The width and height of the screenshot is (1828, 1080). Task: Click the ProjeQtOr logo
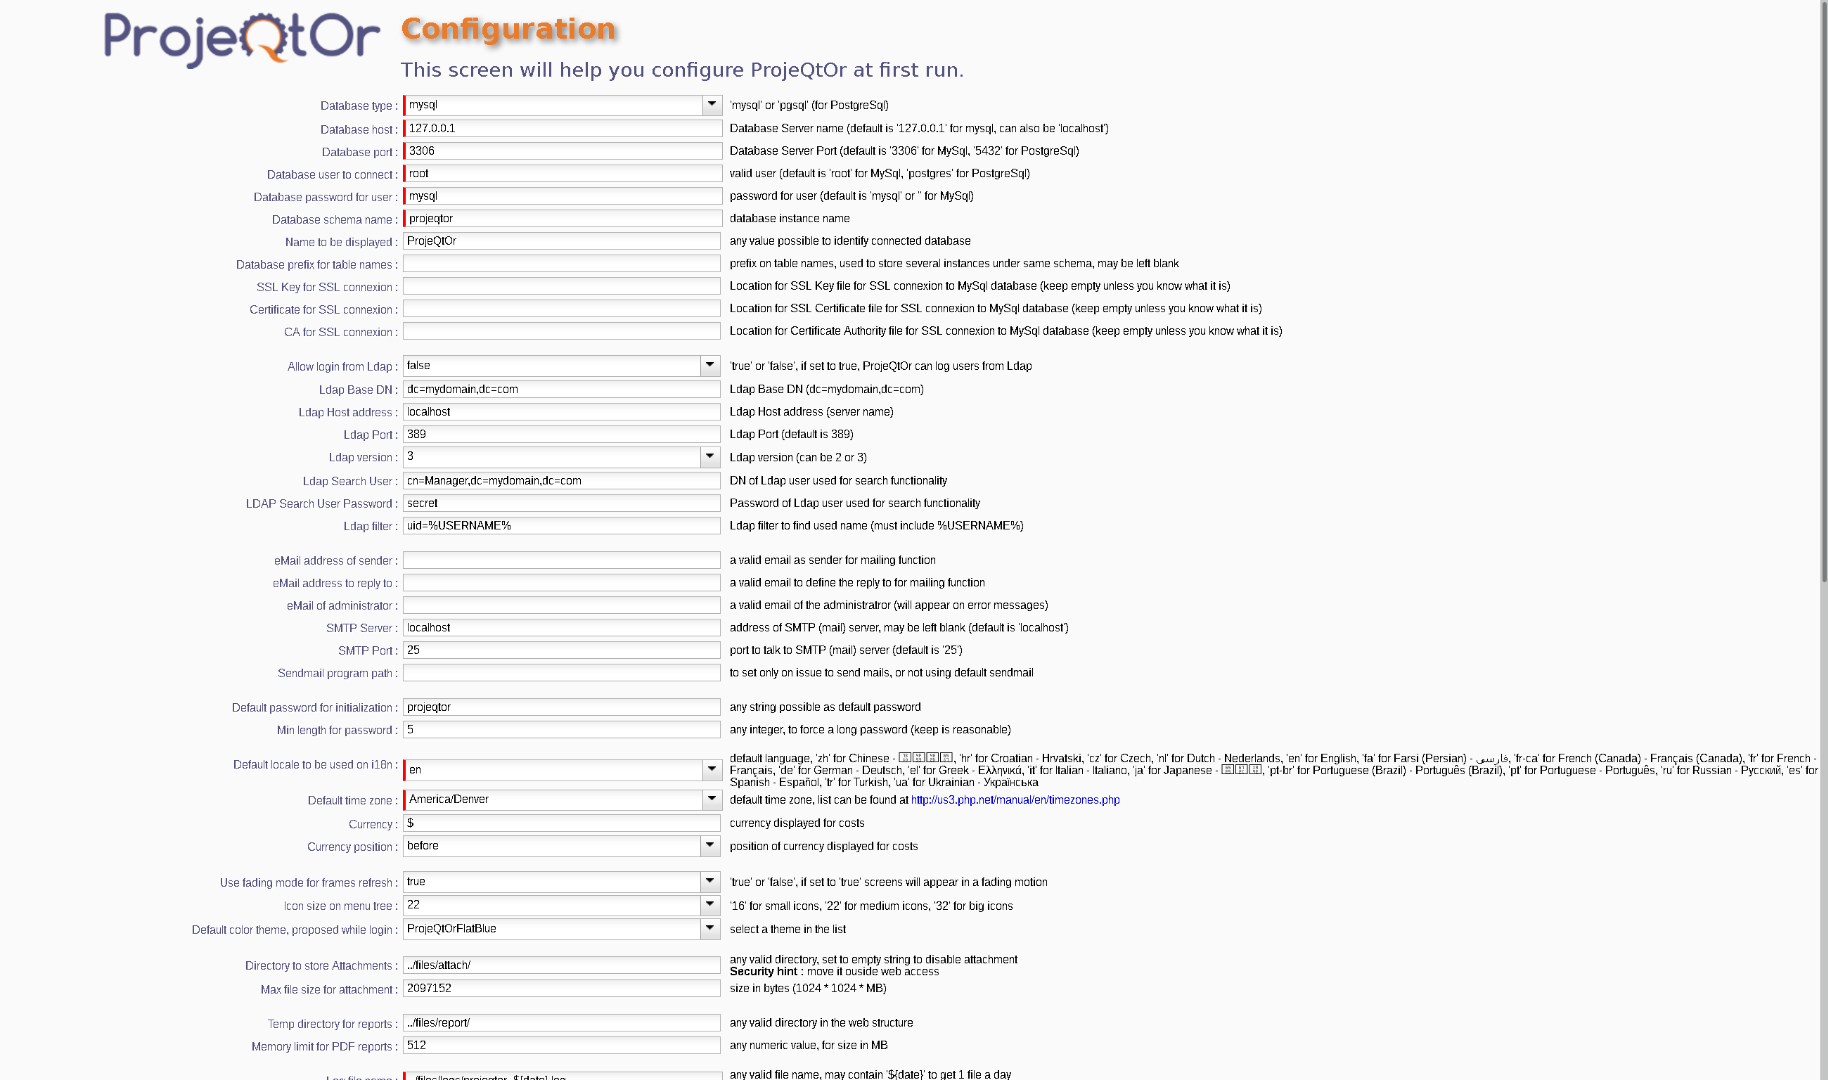[x=242, y=39]
